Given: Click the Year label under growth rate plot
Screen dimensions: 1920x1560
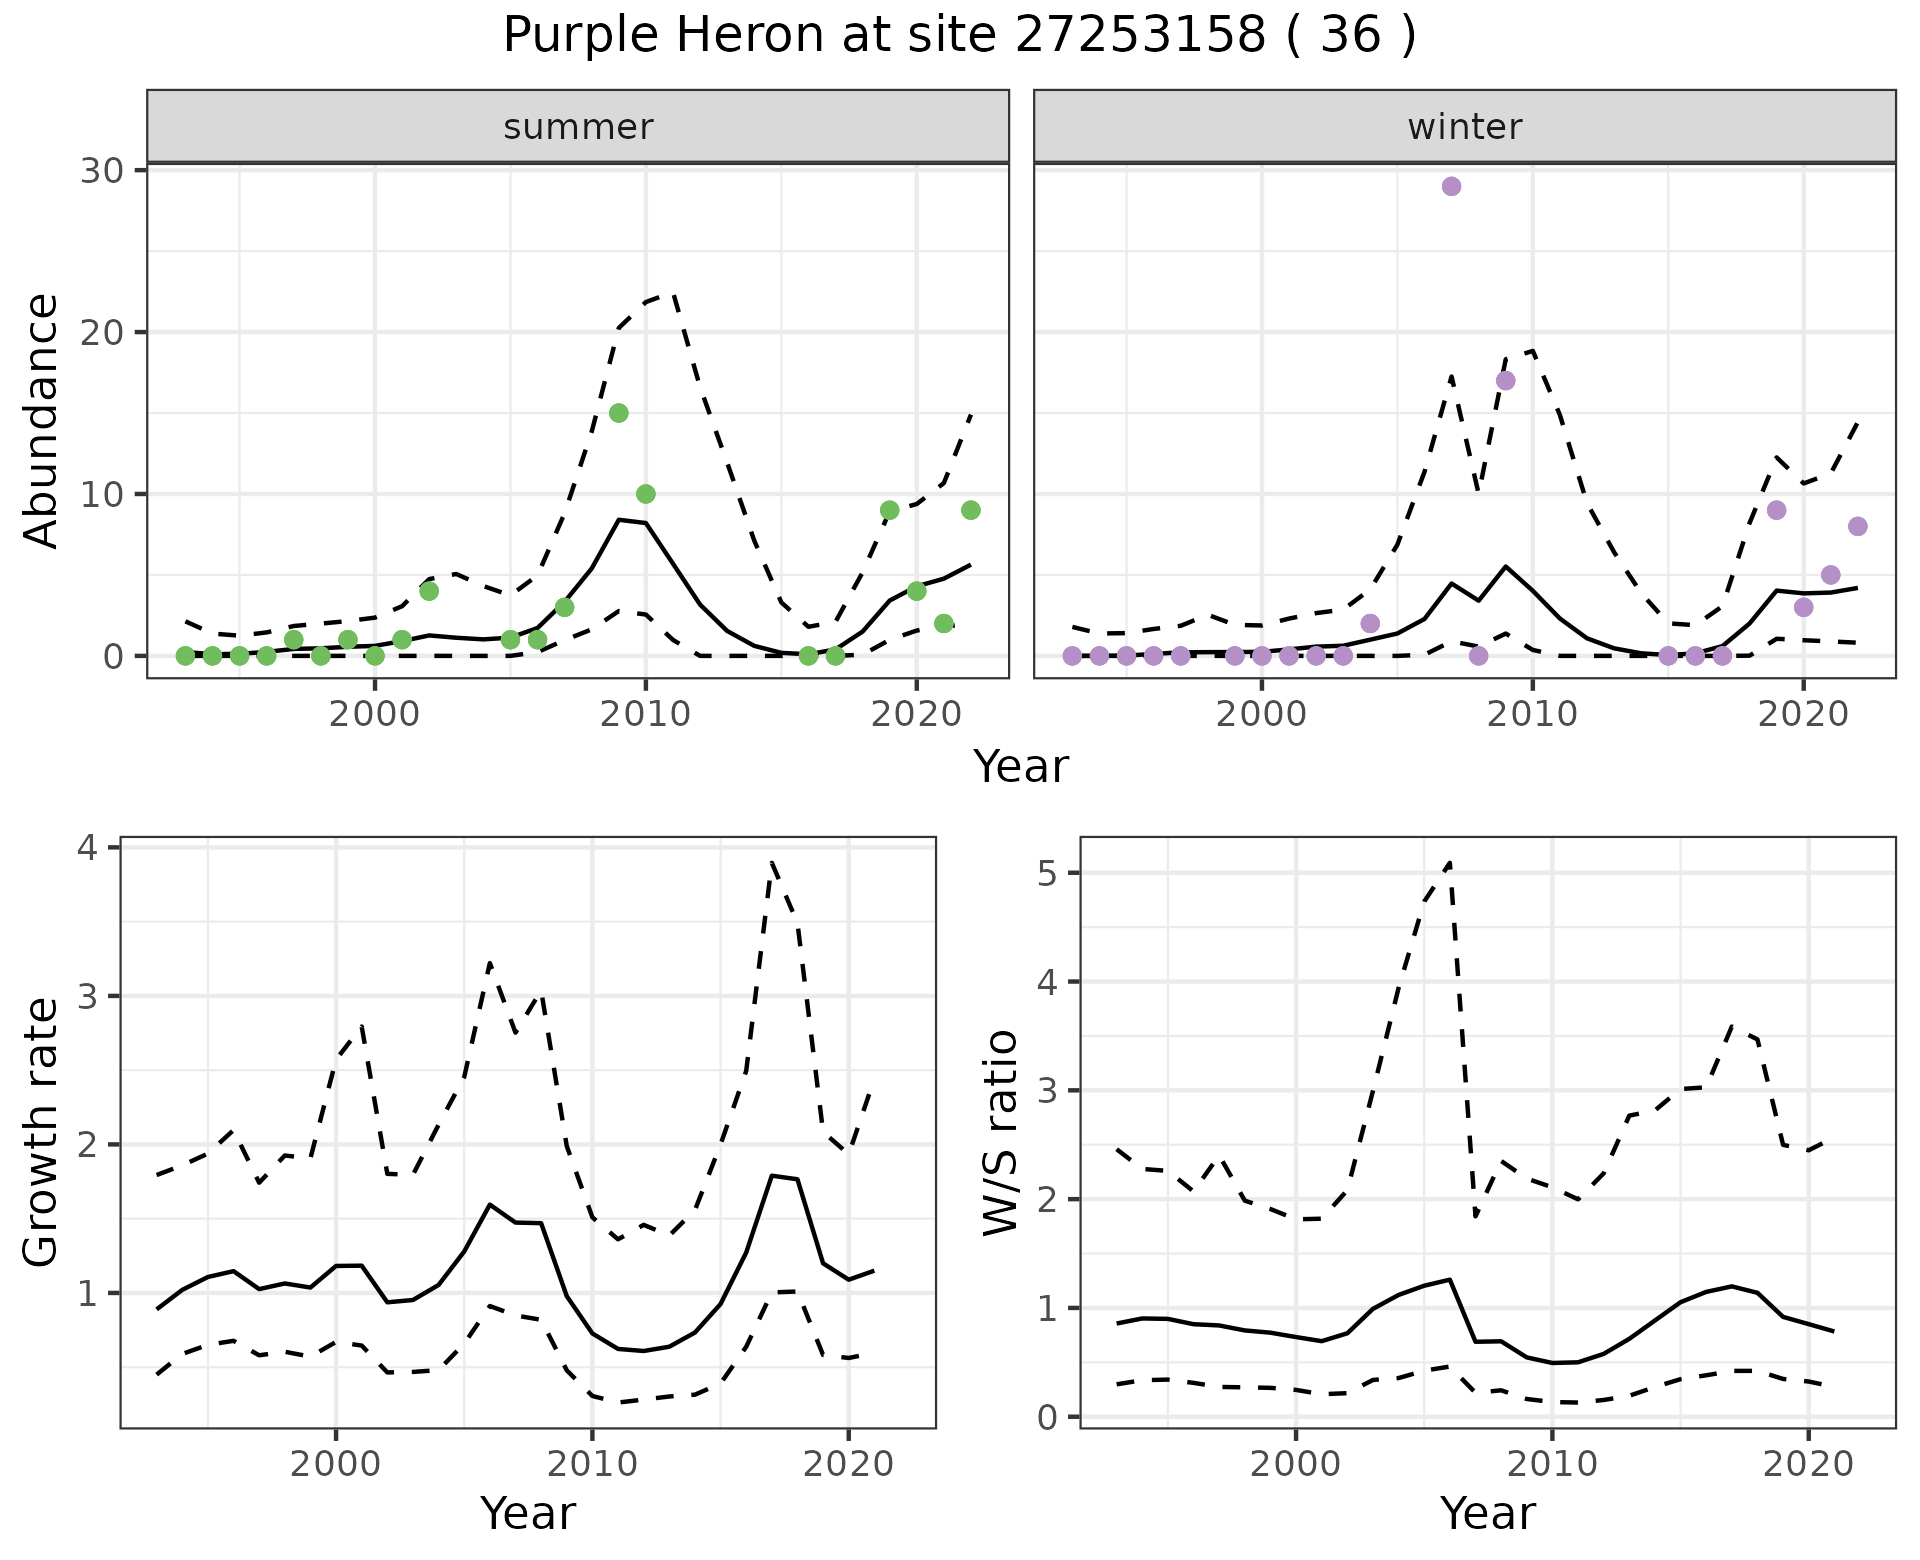Looking at the screenshot, I should pos(527,1513).
